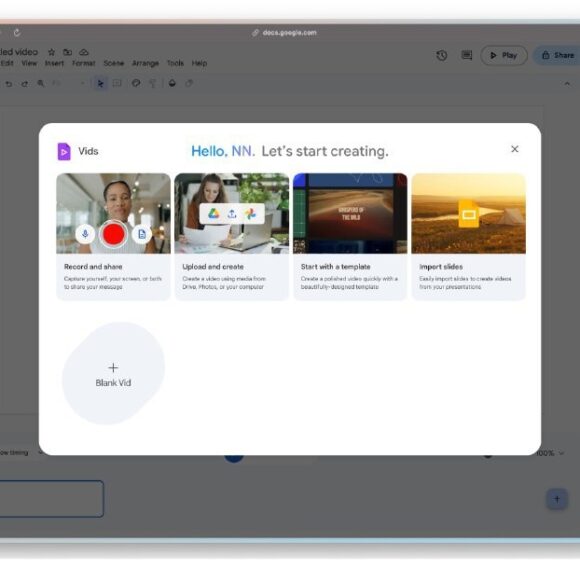
Task: Click the cloud save status icon
Action: click(84, 52)
